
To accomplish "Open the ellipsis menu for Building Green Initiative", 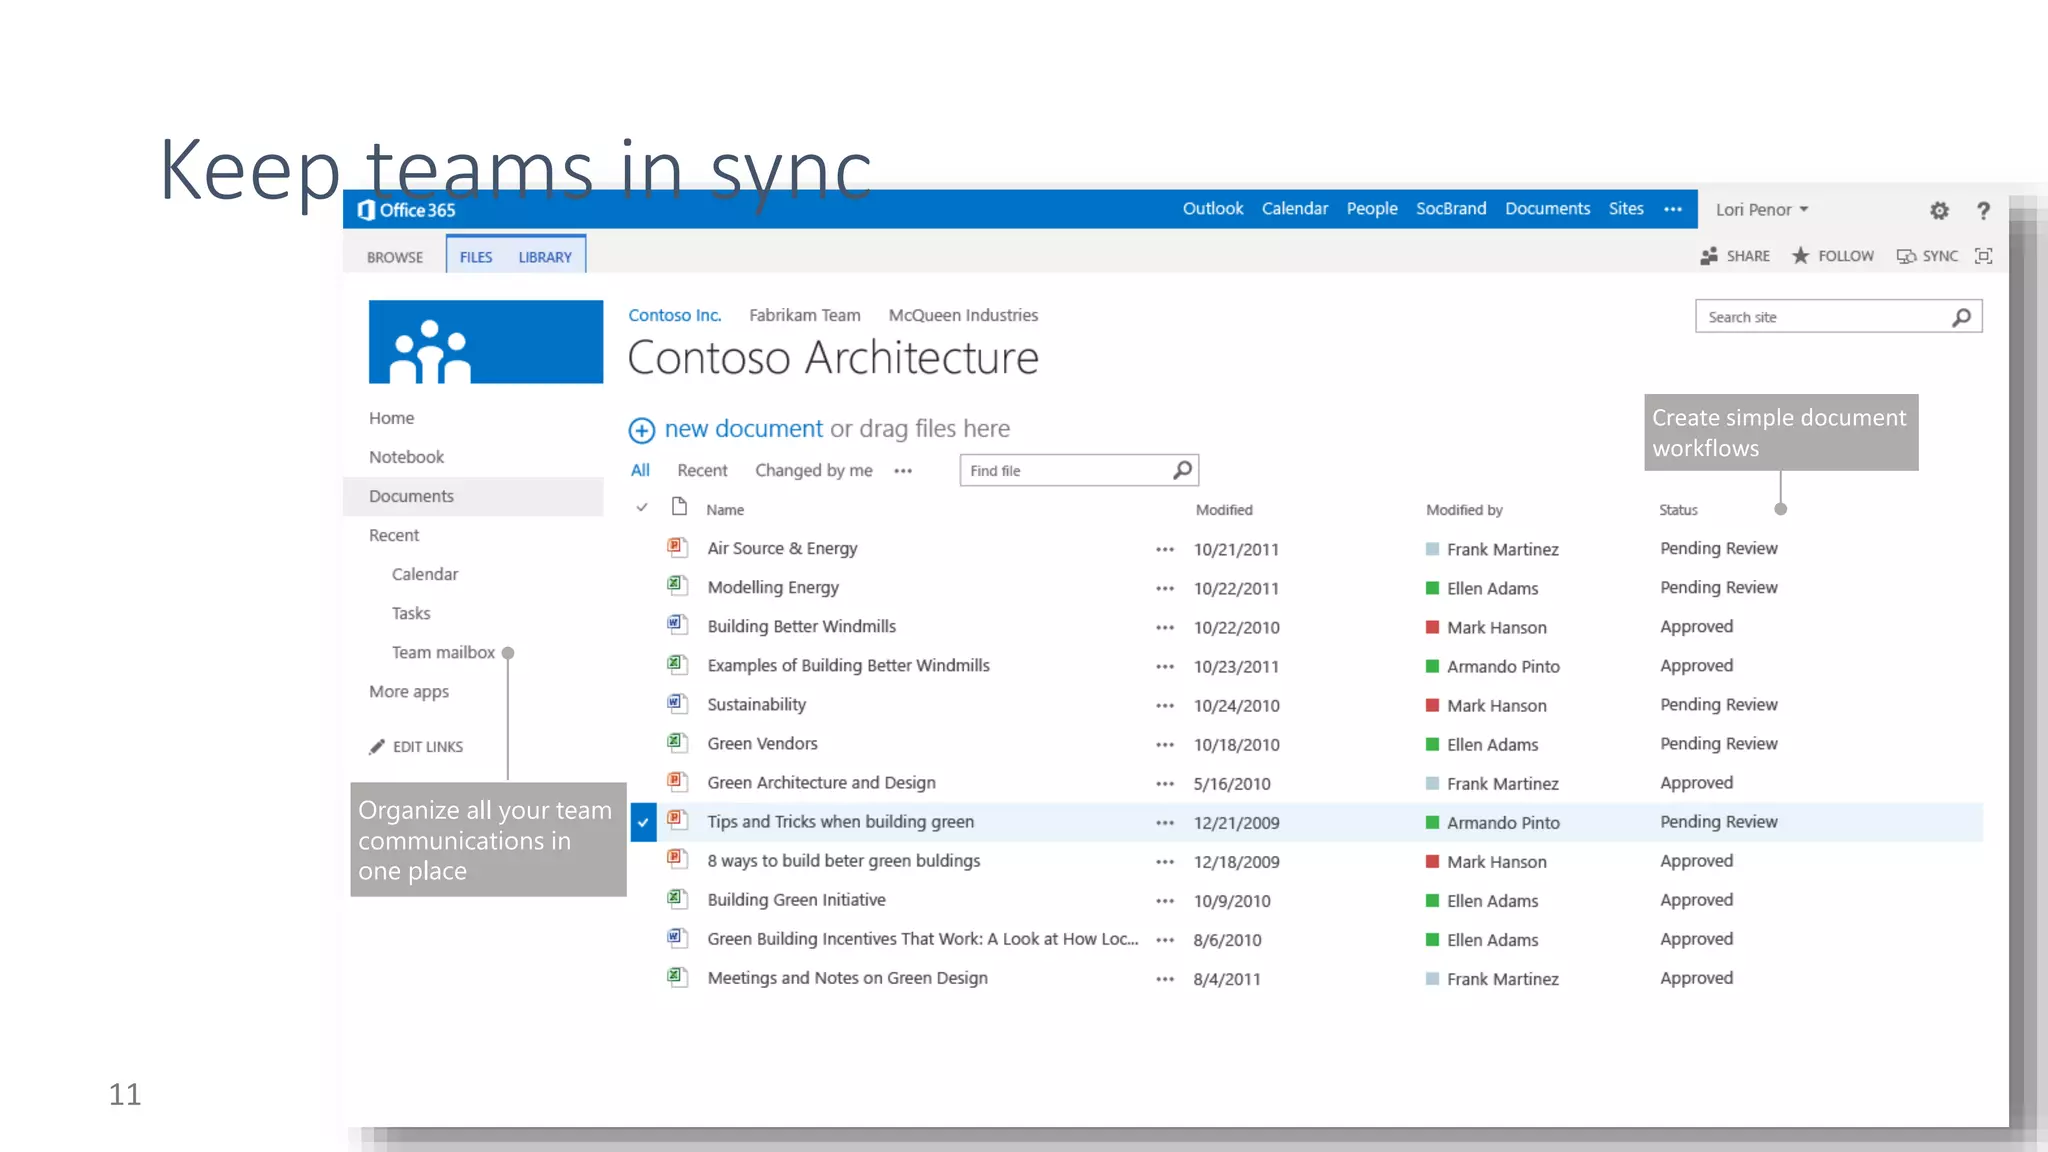I will [x=1165, y=901].
